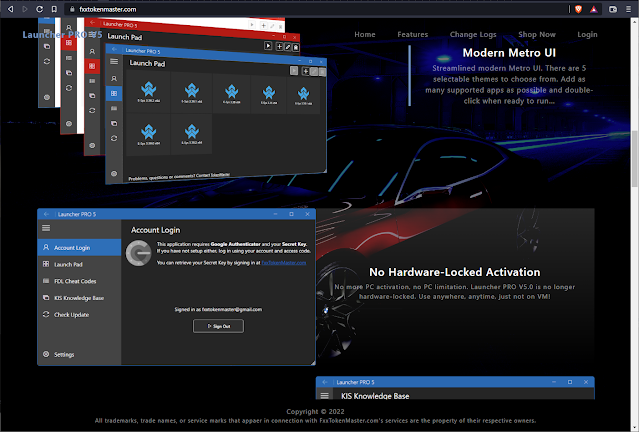Viewport: 639px width, 432px height.
Task: Click 'KIS Knowledge Base' window heading
Action: click(x=375, y=396)
